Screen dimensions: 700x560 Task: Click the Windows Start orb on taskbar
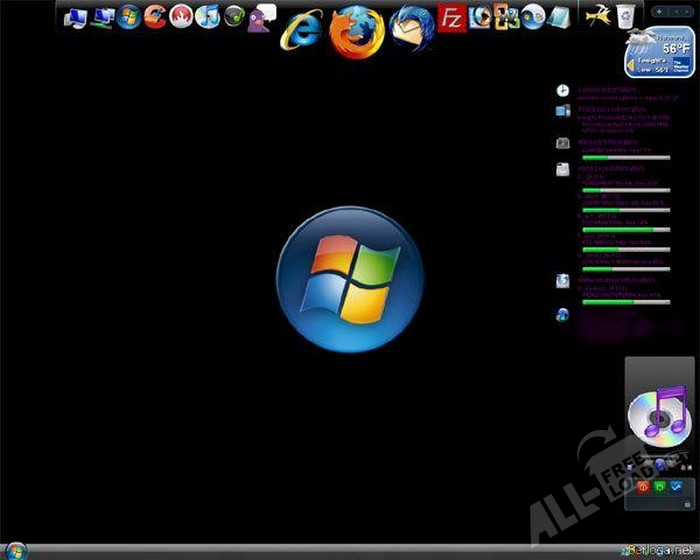17,550
